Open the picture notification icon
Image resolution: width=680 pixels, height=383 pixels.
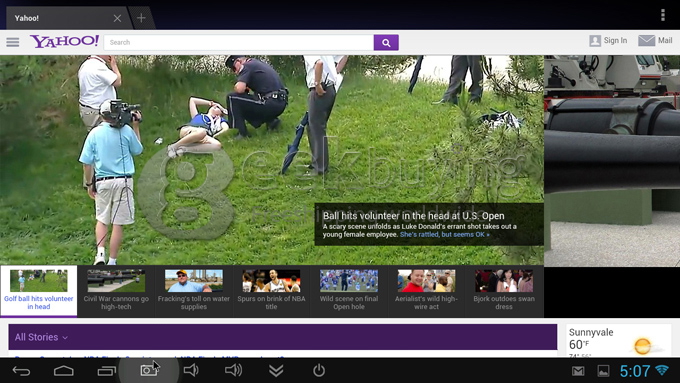[x=603, y=371]
